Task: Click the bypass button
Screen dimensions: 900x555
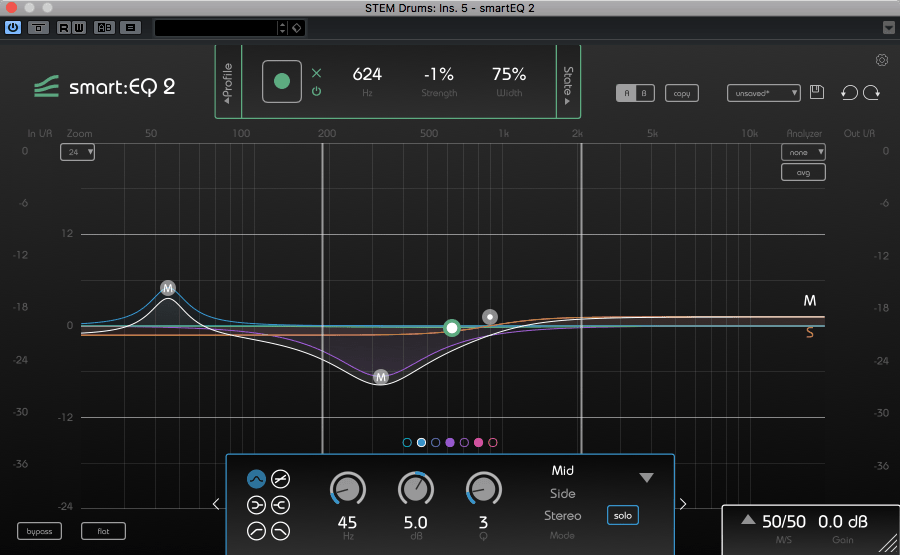Action: point(39,531)
